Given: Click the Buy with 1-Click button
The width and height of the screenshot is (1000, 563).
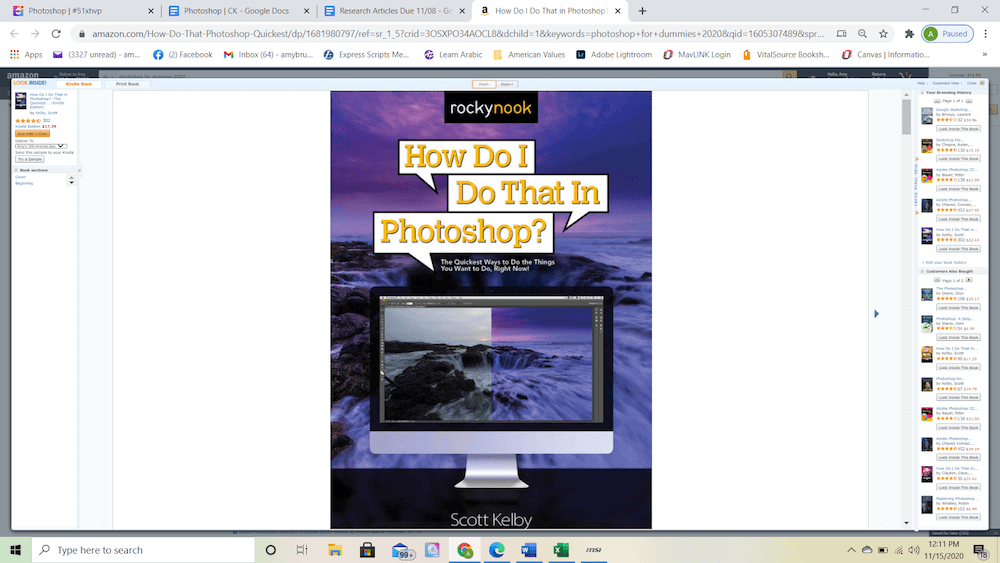Looking at the screenshot, I should tap(32, 134).
